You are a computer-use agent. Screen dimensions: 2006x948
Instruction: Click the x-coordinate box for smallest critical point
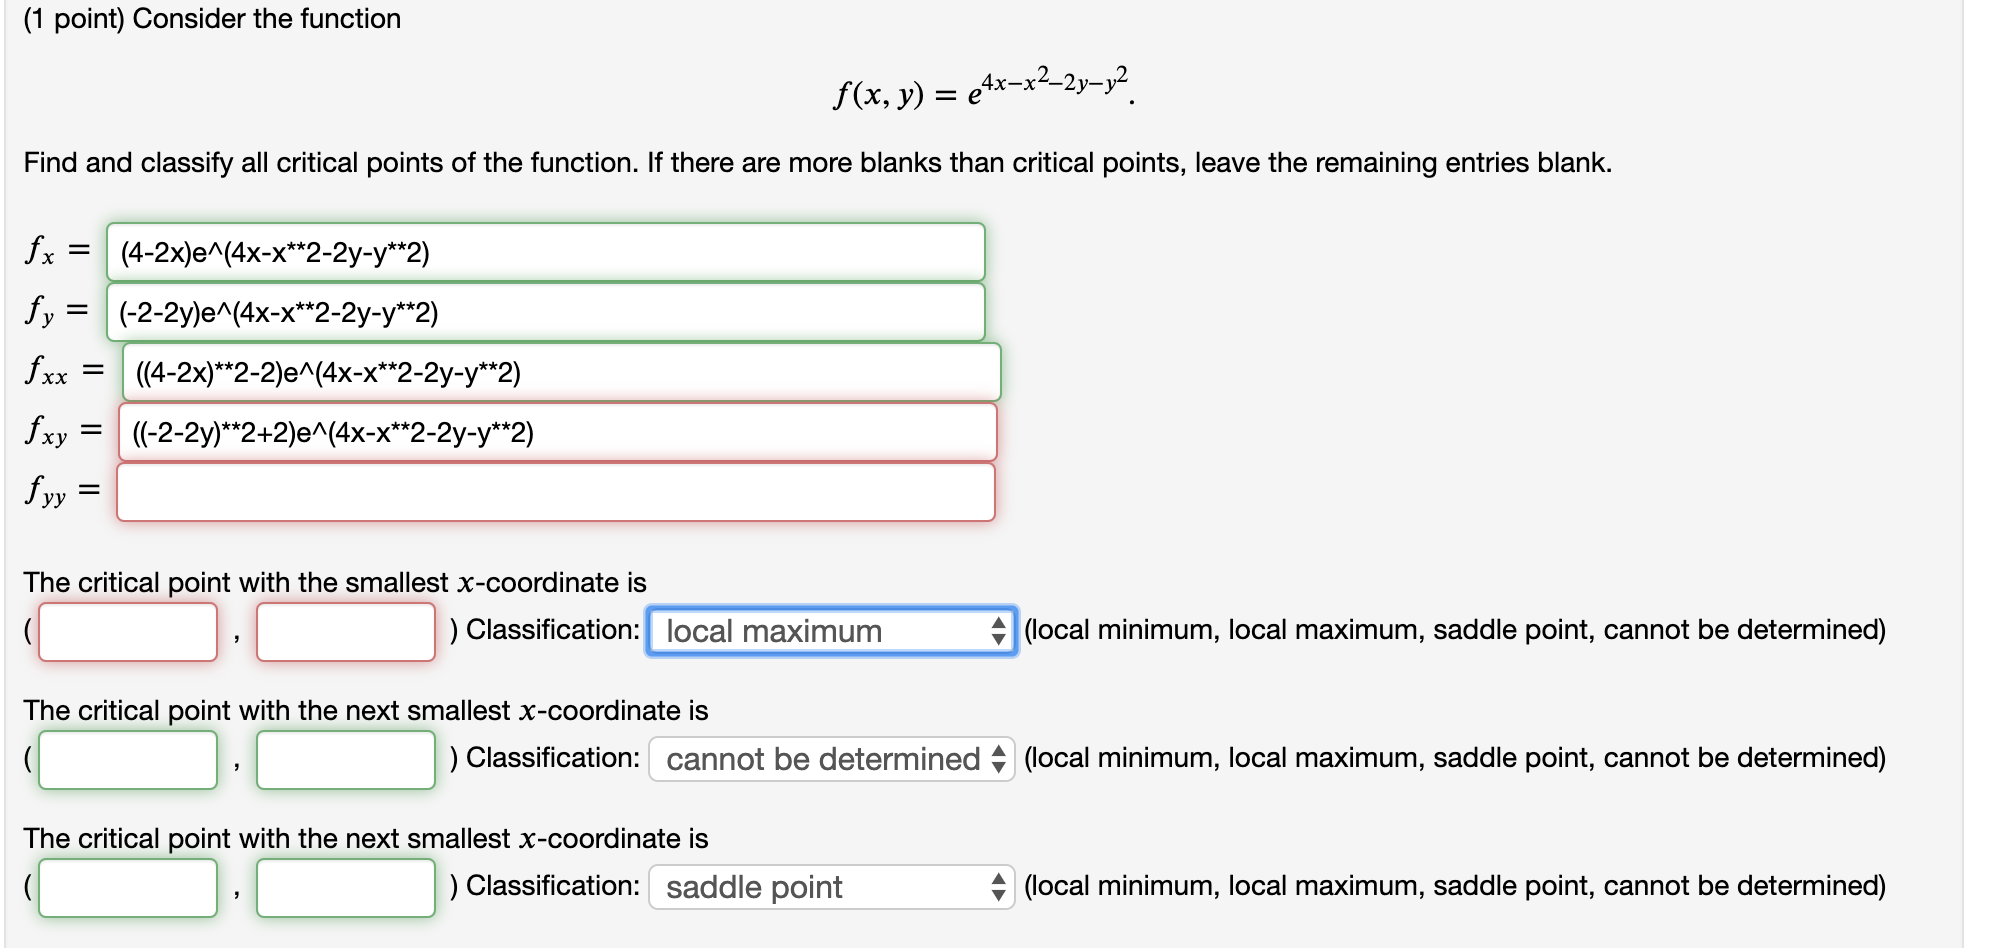tap(127, 631)
